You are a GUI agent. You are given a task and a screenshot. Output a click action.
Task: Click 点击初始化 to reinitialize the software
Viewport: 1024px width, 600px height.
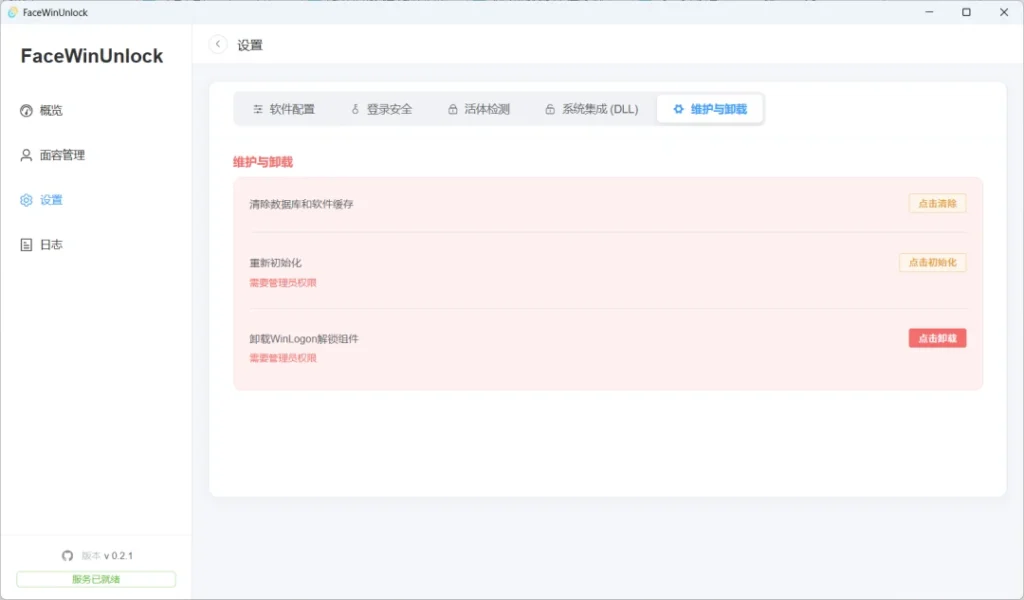tap(933, 262)
